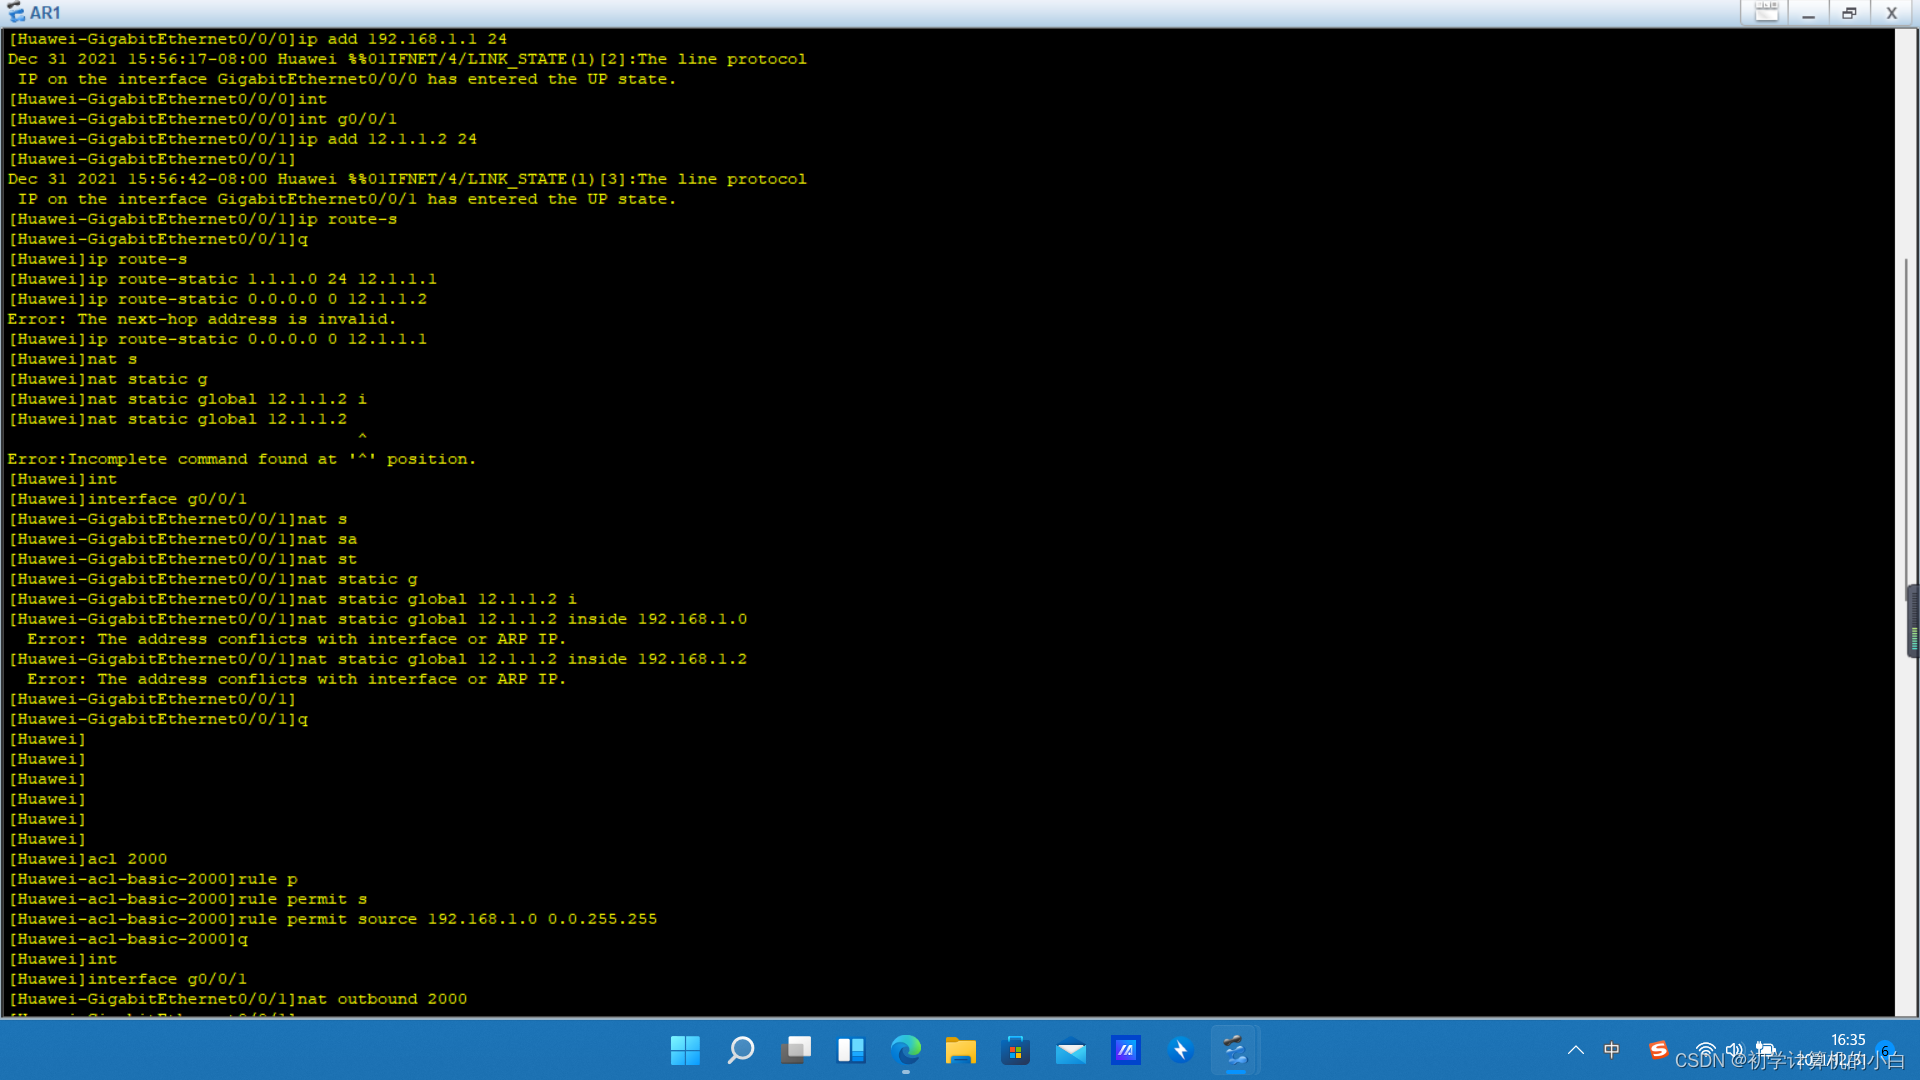Click the line 'ip add 12.1.1.2 24'

pyautogui.click(x=243, y=139)
